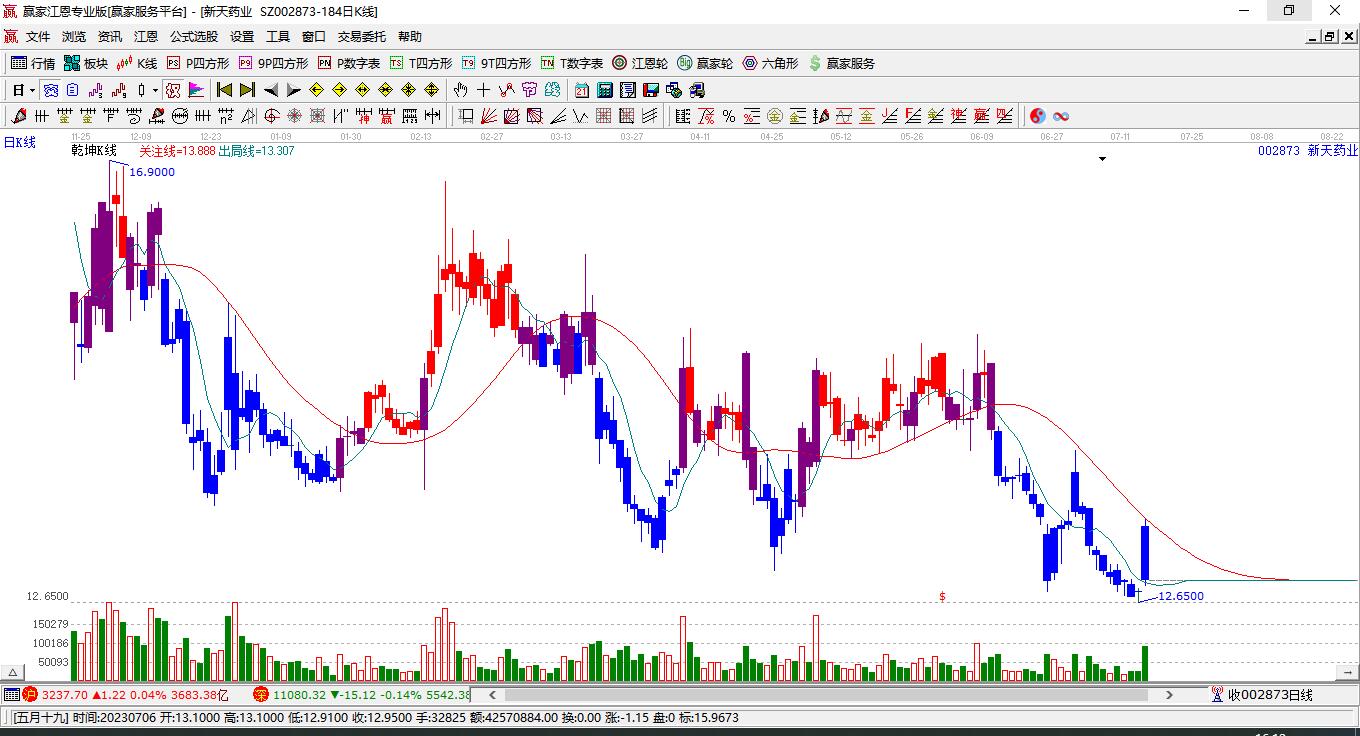This screenshot has width=1360, height=736.
Task: Click the grid icon in status bar
Action: coord(11,695)
